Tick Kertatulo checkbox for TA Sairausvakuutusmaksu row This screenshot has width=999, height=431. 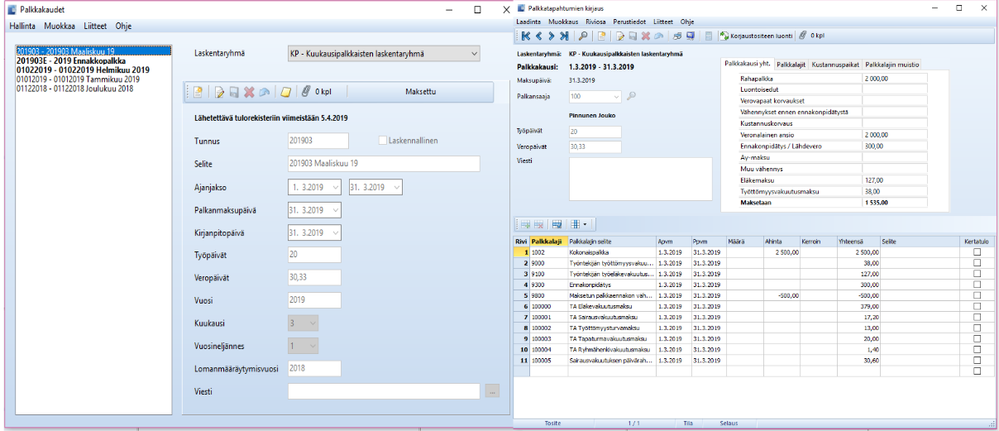click(977, 317)
